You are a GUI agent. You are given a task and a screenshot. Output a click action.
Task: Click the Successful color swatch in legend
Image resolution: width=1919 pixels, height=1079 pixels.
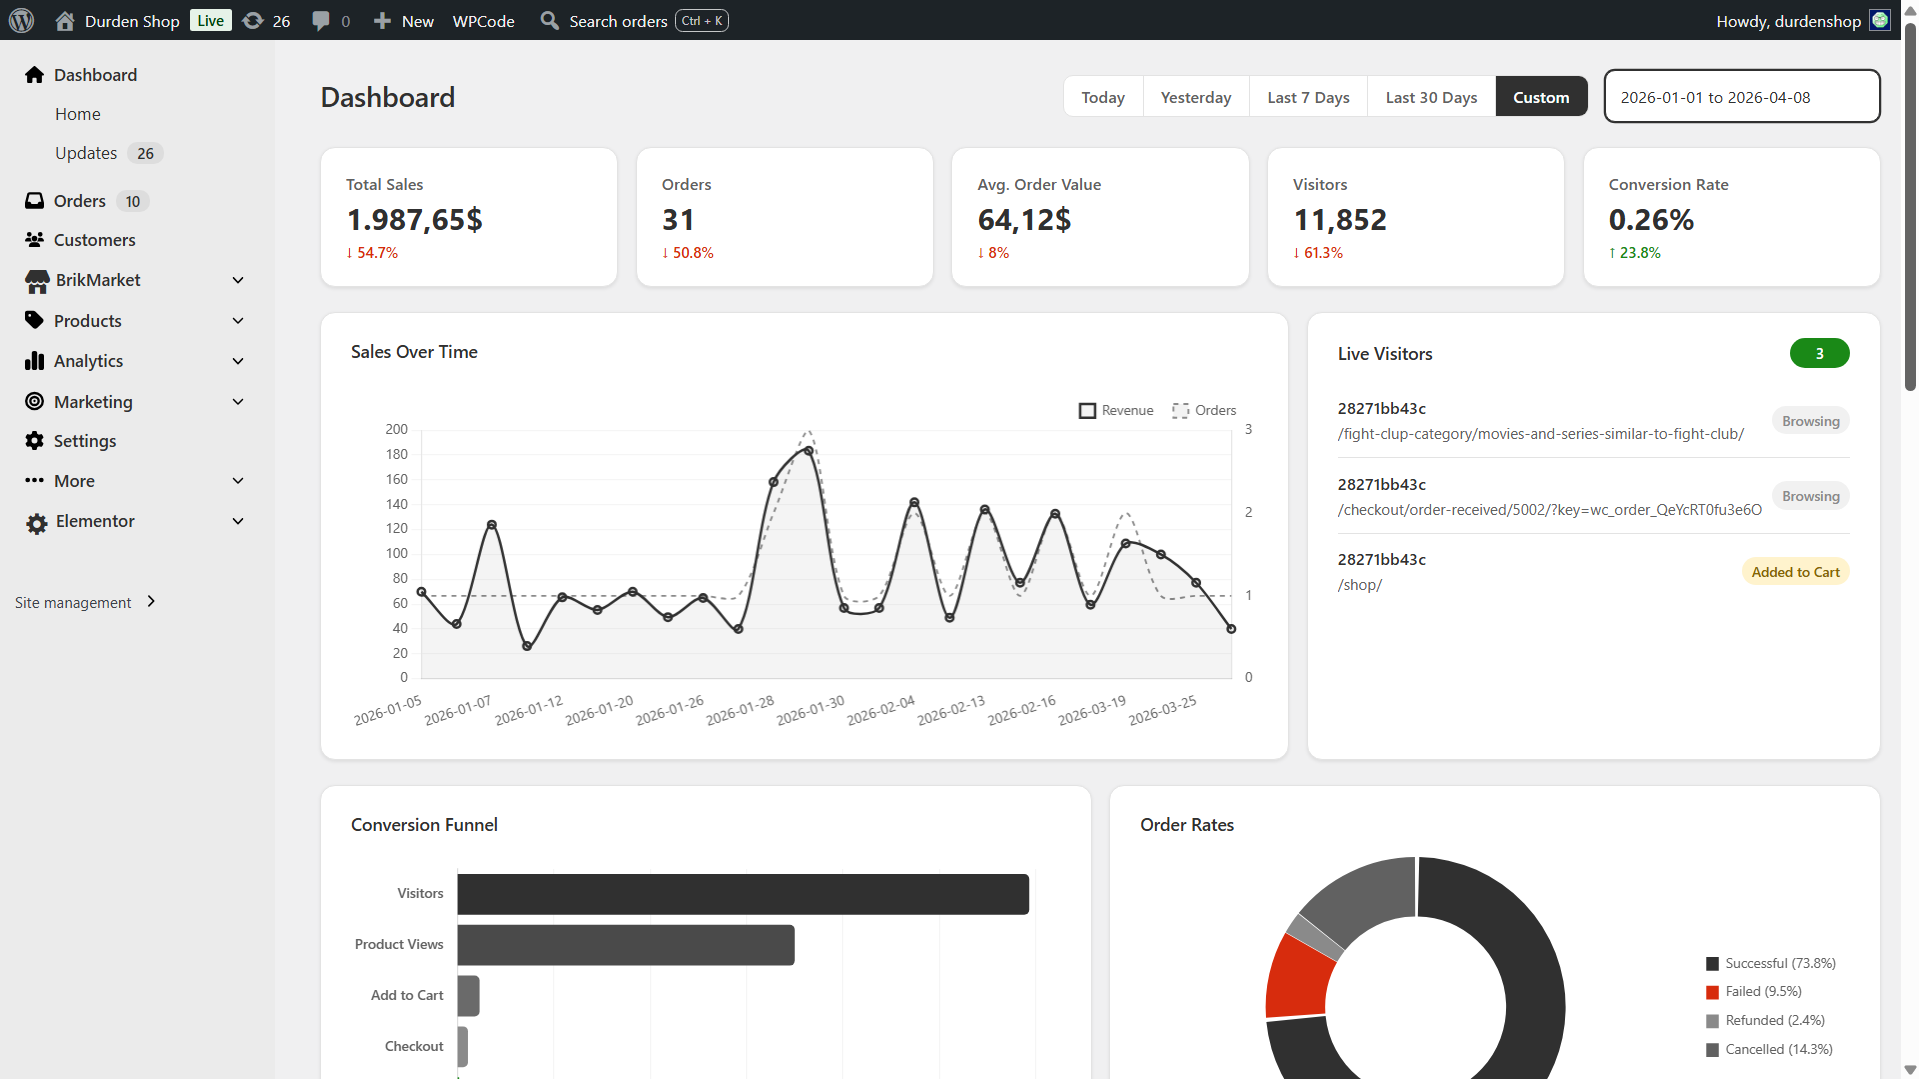pos(1712,964)
